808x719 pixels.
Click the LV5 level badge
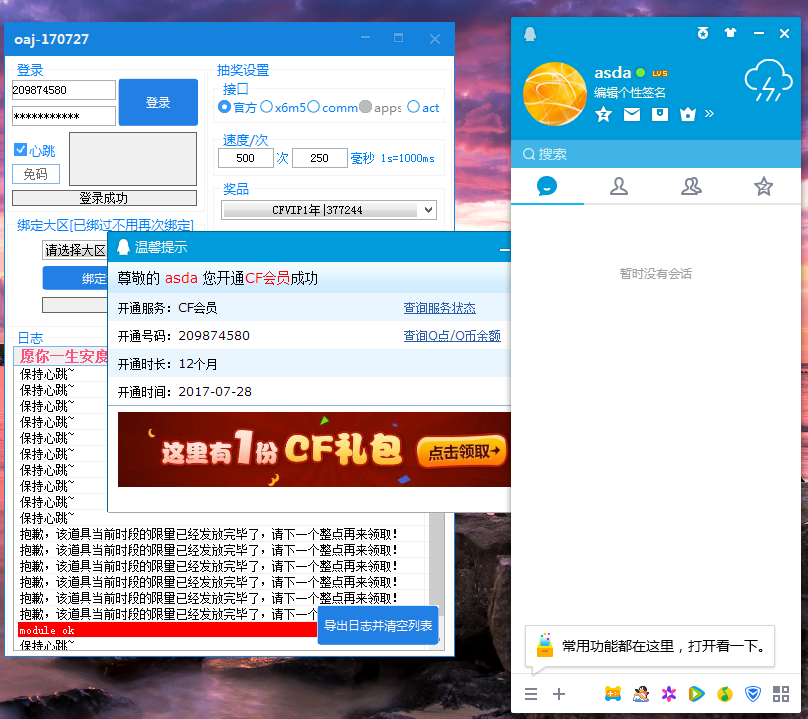pos(660,73)
